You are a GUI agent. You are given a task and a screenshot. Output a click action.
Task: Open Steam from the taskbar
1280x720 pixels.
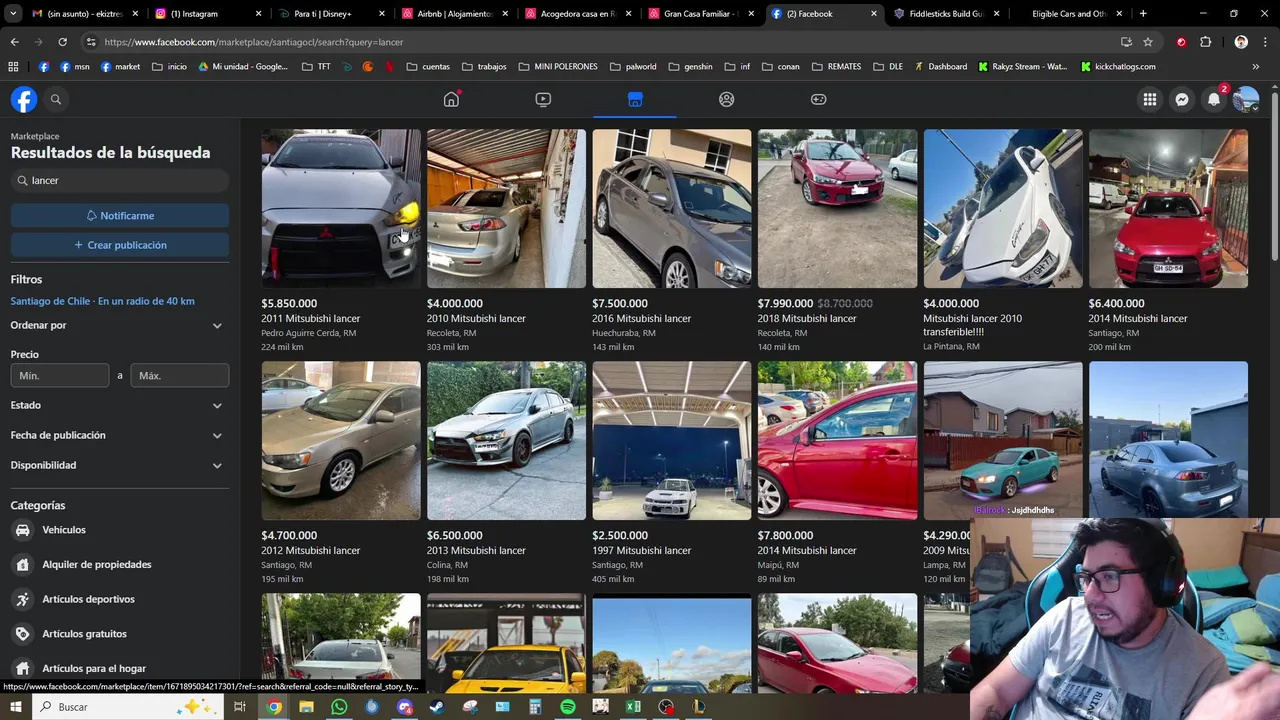pyautogui.click(x=437, y=707)
